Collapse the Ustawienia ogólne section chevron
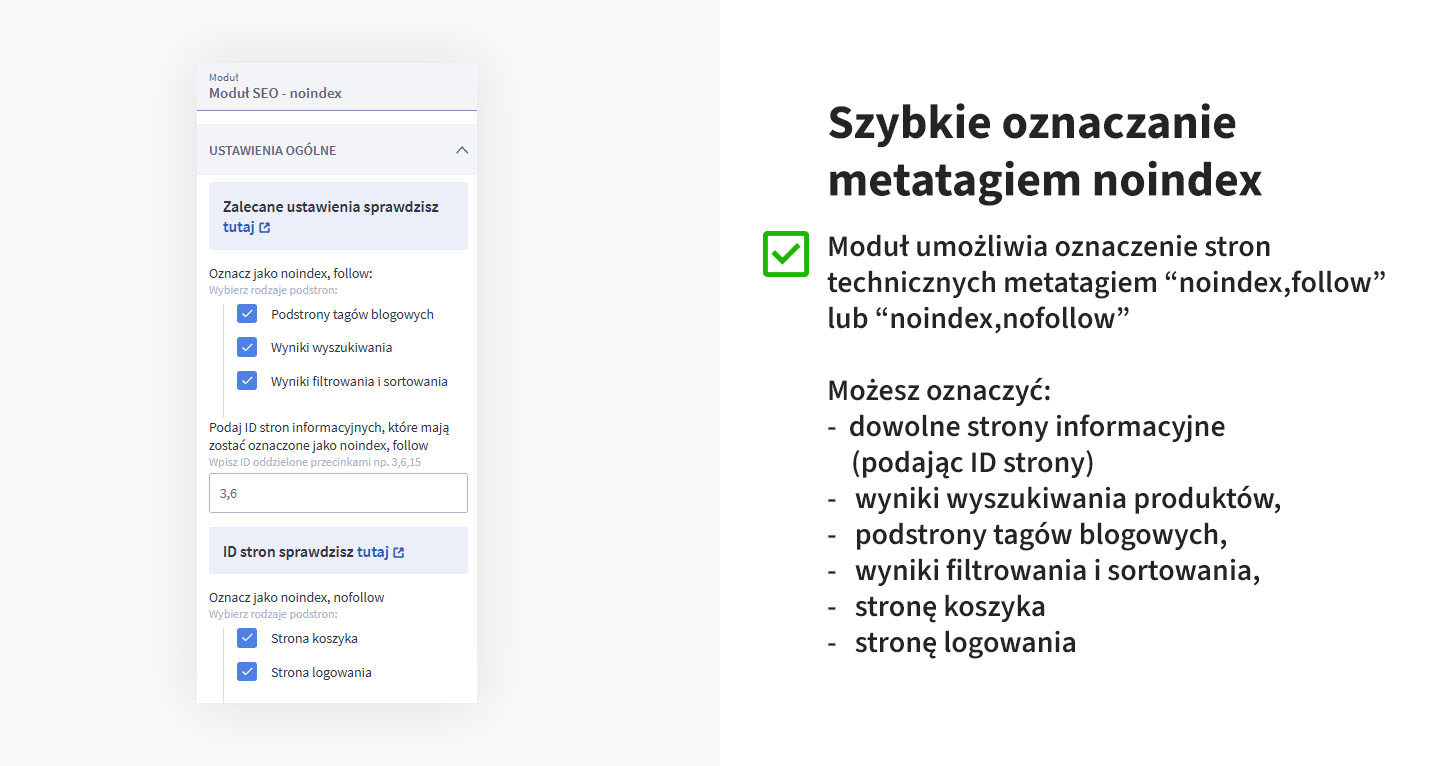Viewport: 1450px width, 766px height. click(x=461, y=150)
